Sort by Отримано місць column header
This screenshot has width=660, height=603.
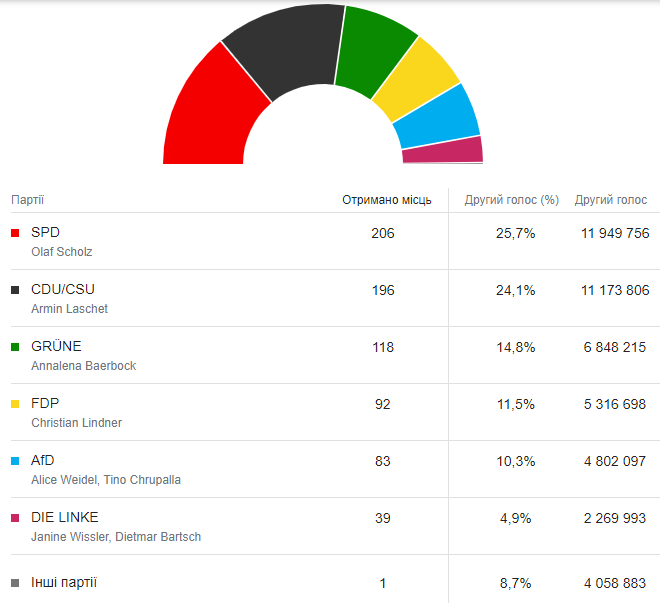387,200
